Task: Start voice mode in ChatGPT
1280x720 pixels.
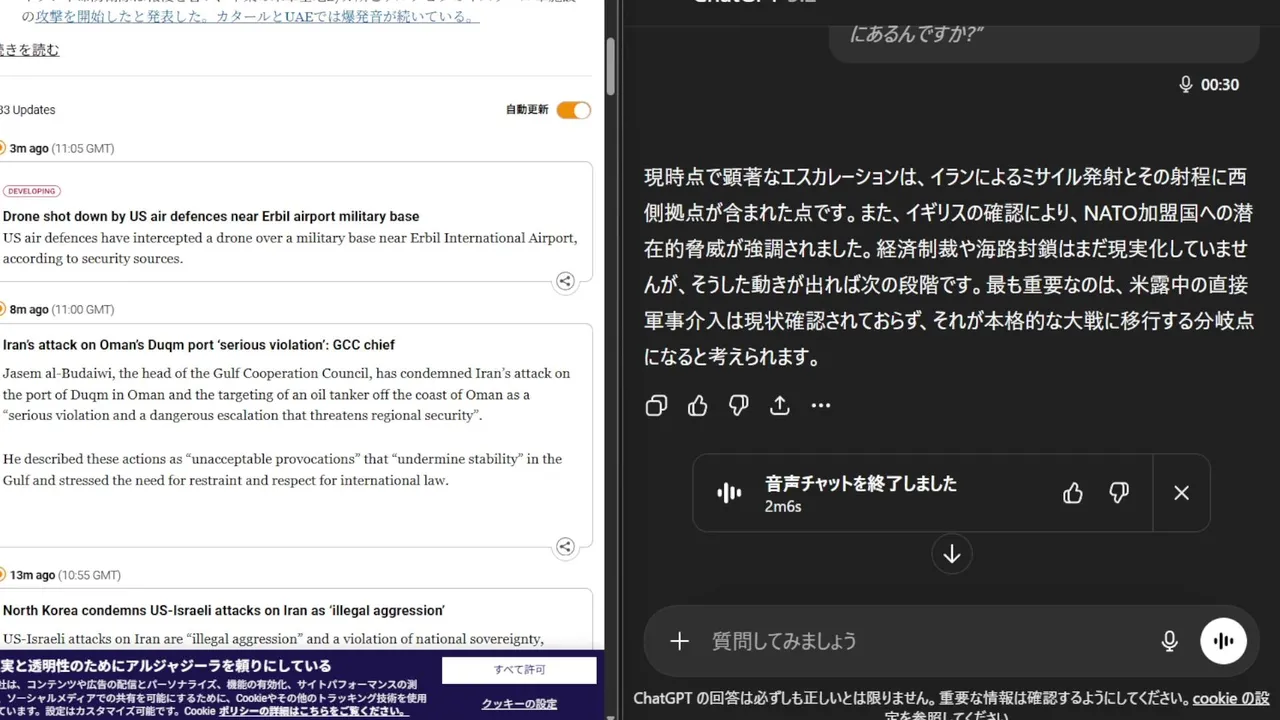Action: click(1223, 641)
